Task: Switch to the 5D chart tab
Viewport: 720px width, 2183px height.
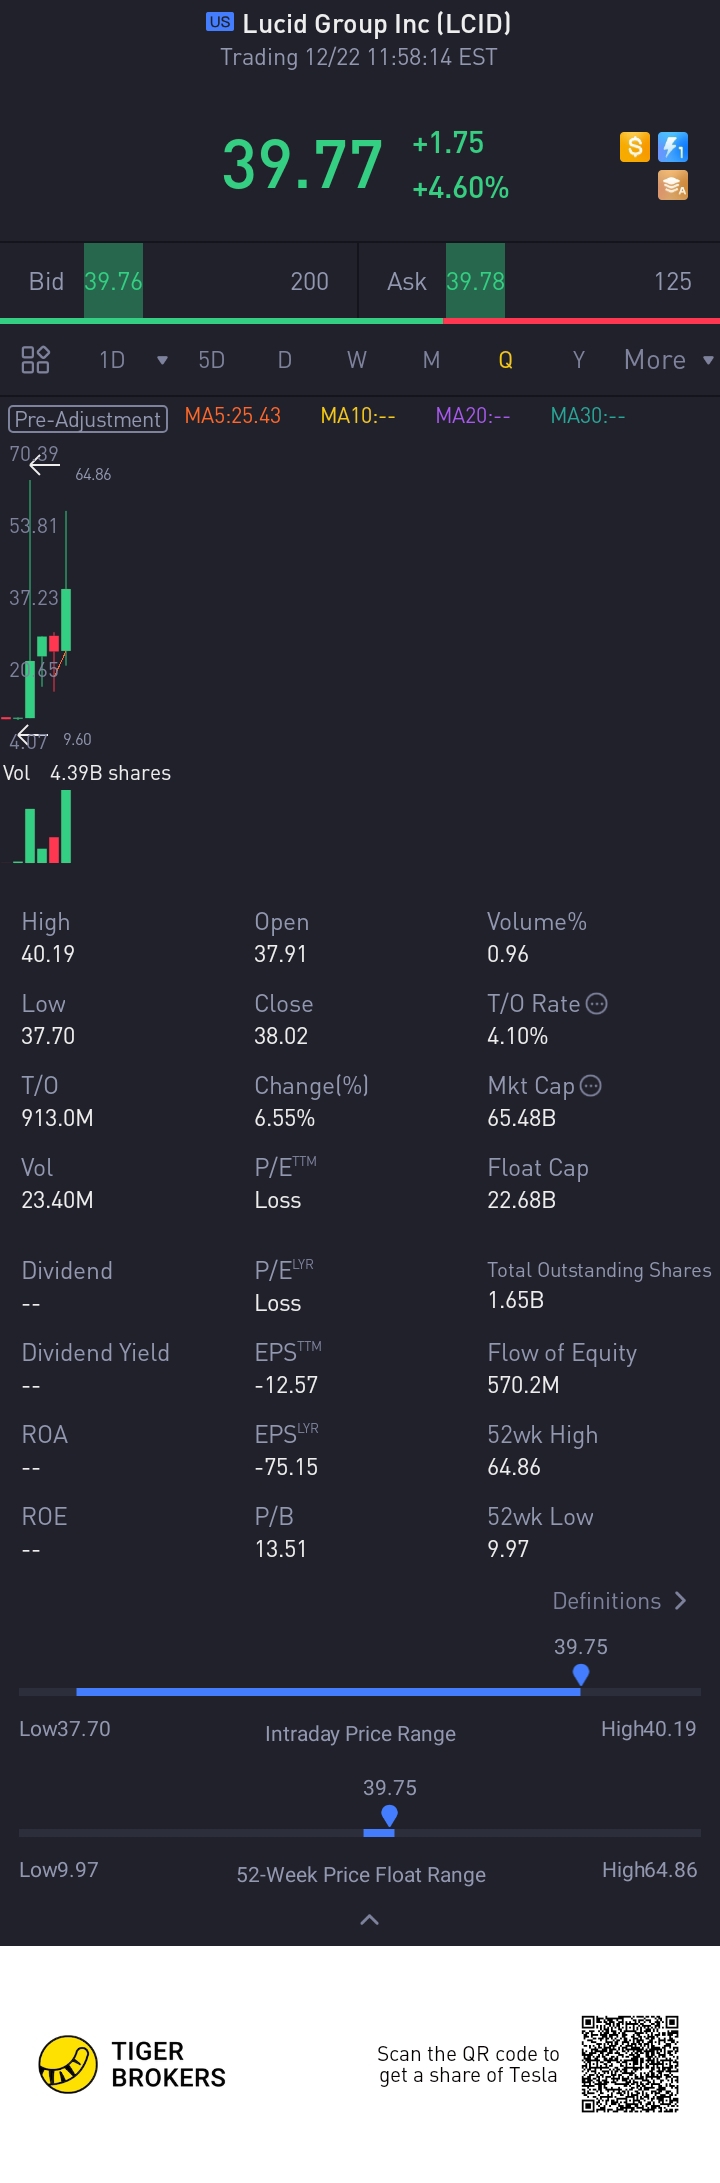Action: (211, 360)
